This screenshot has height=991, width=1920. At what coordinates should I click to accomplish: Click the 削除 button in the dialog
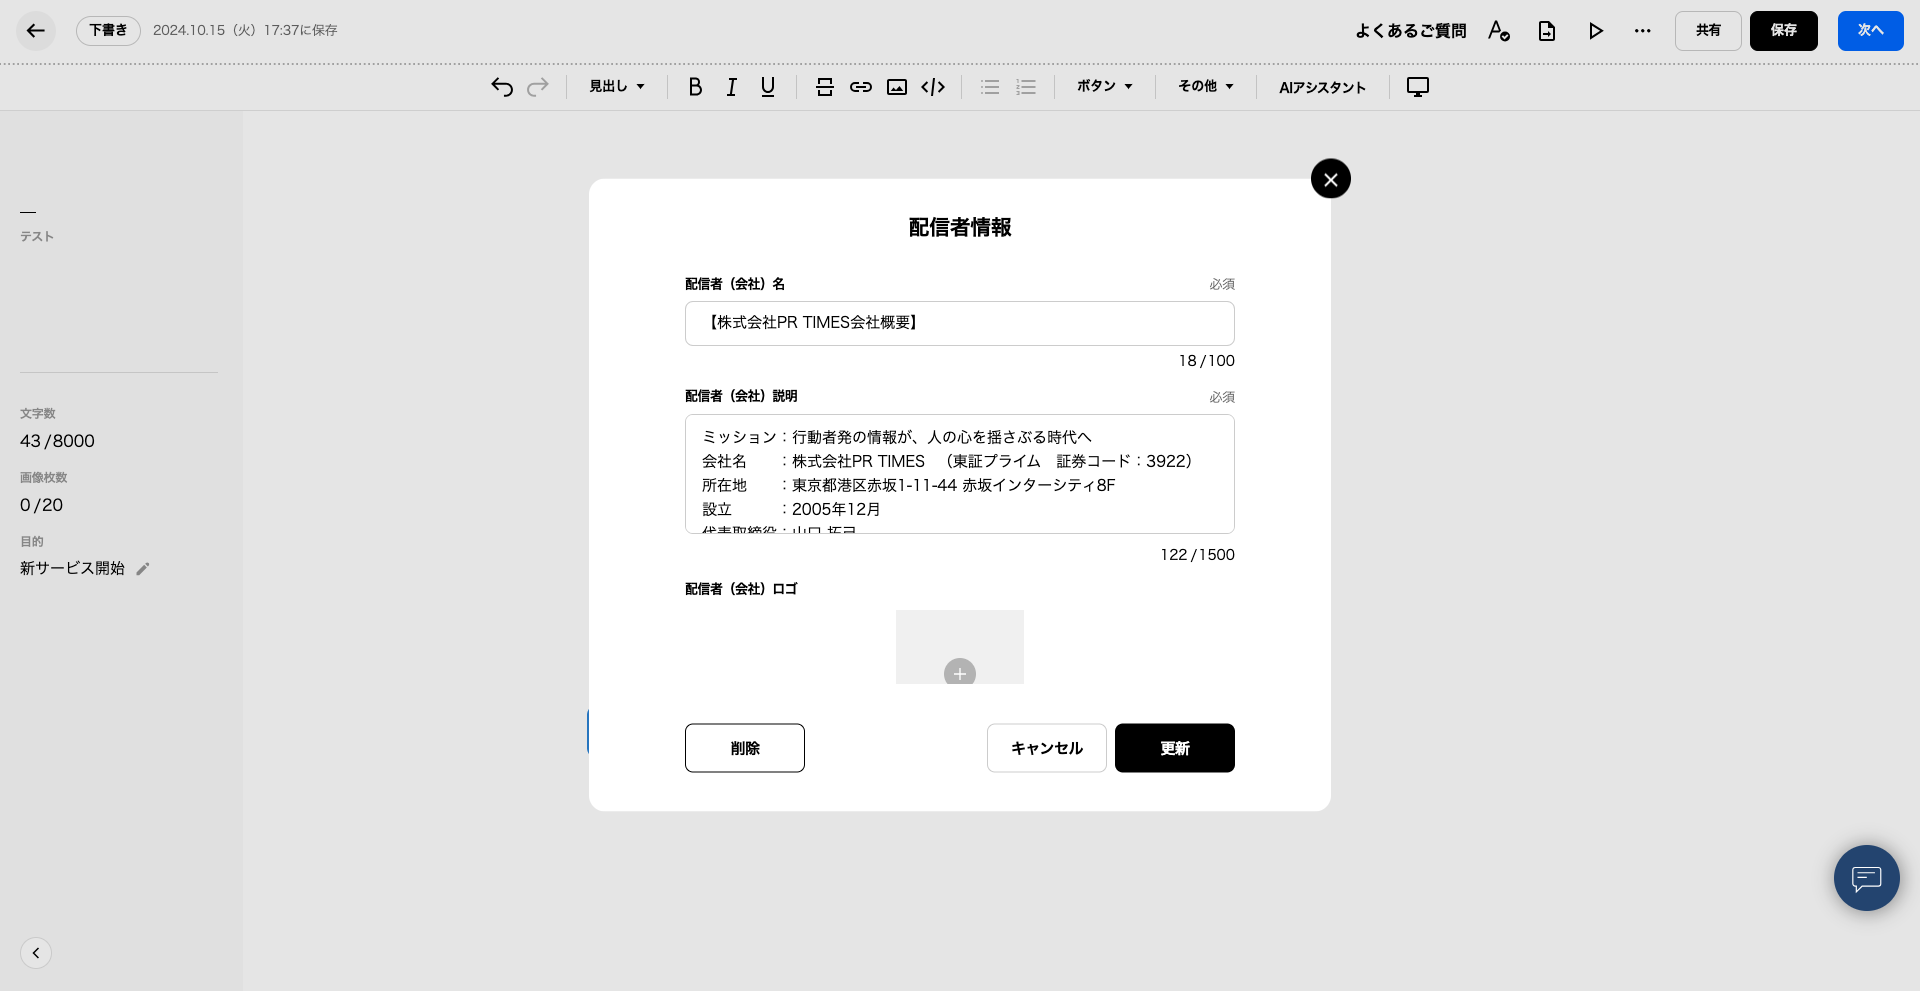tap(744, 748)
